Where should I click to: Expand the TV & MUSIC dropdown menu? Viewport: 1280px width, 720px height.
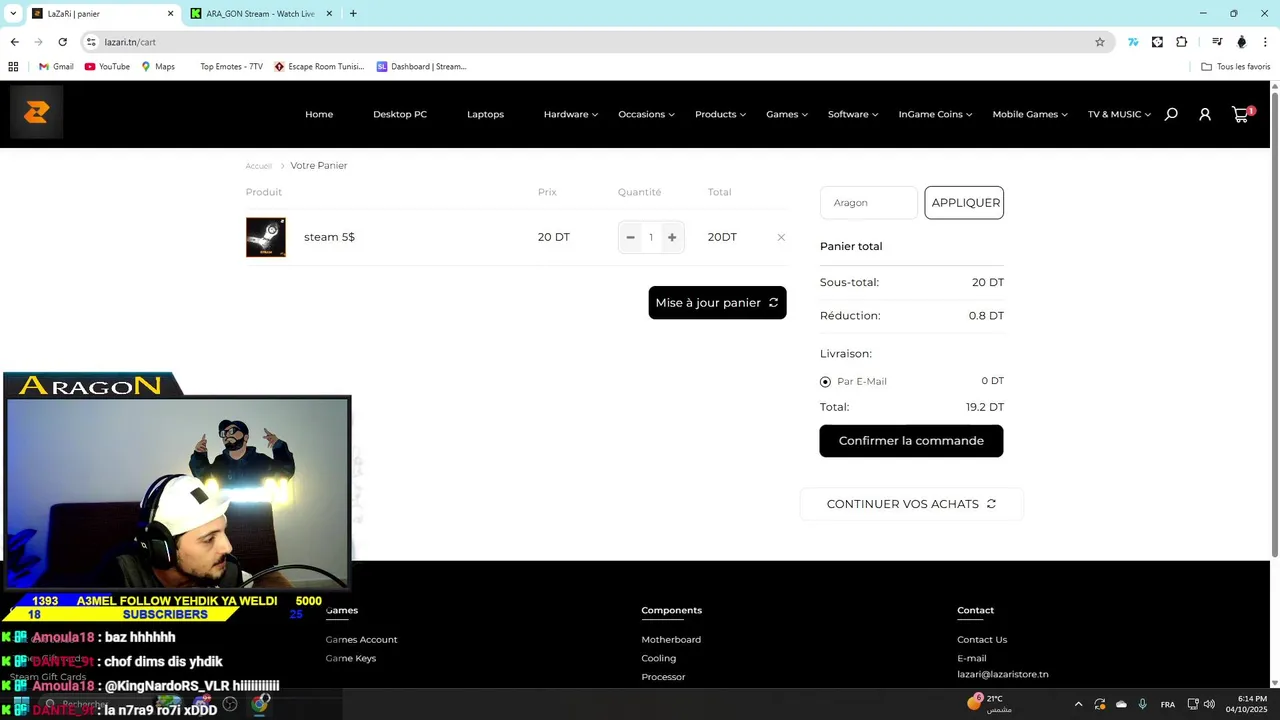tap(1119, 114)
